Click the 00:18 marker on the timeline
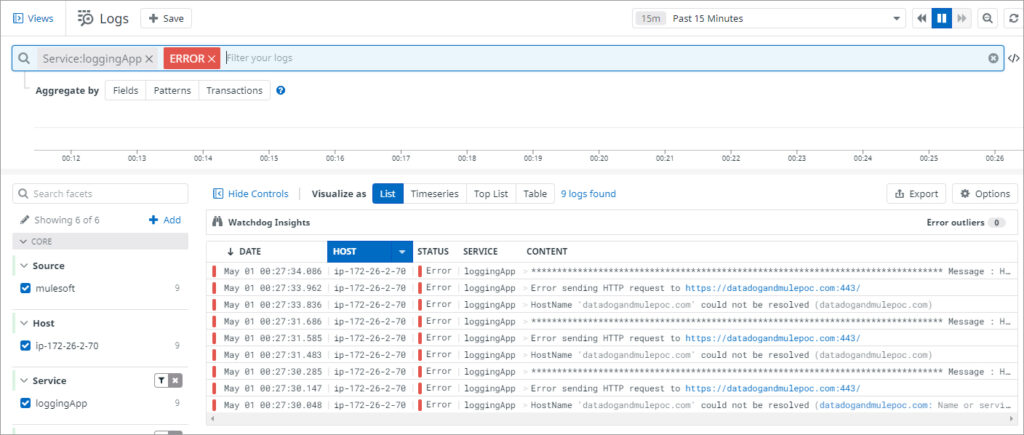Screen dimensions: 1024x435 point(467,158)
